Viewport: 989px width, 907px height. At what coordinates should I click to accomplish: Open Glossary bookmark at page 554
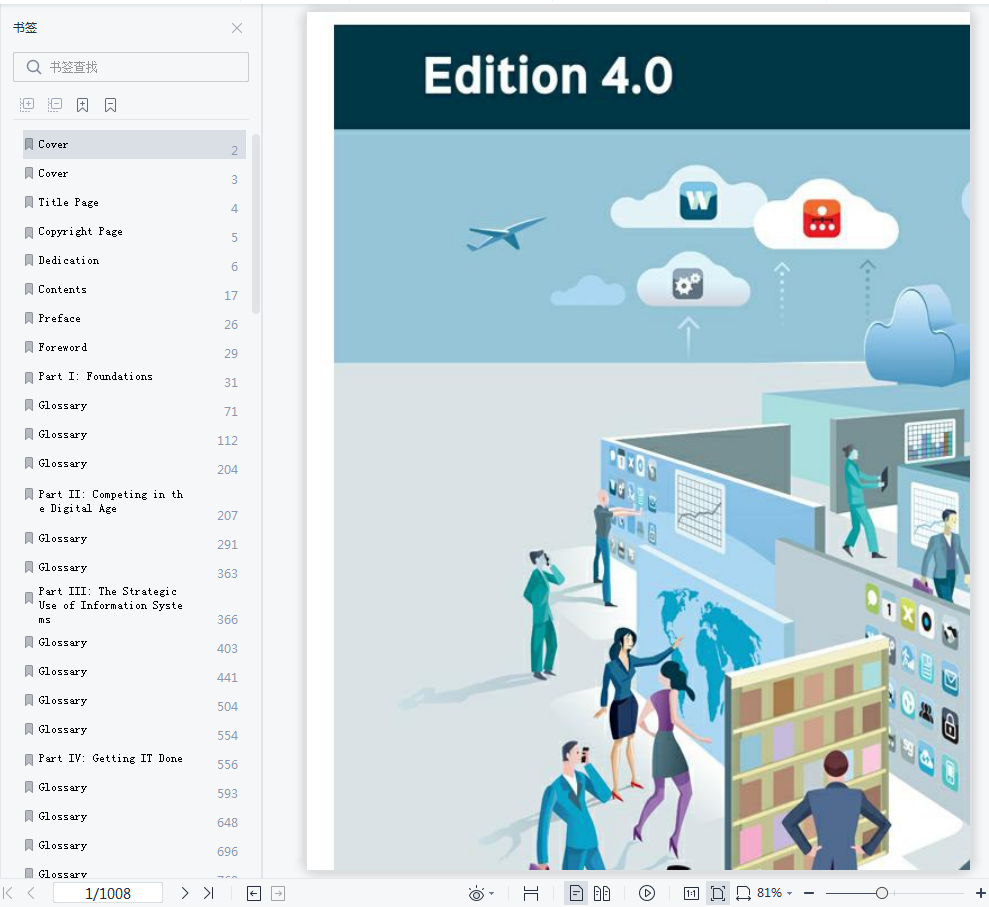pyautogui.click(x=134, y=730)
